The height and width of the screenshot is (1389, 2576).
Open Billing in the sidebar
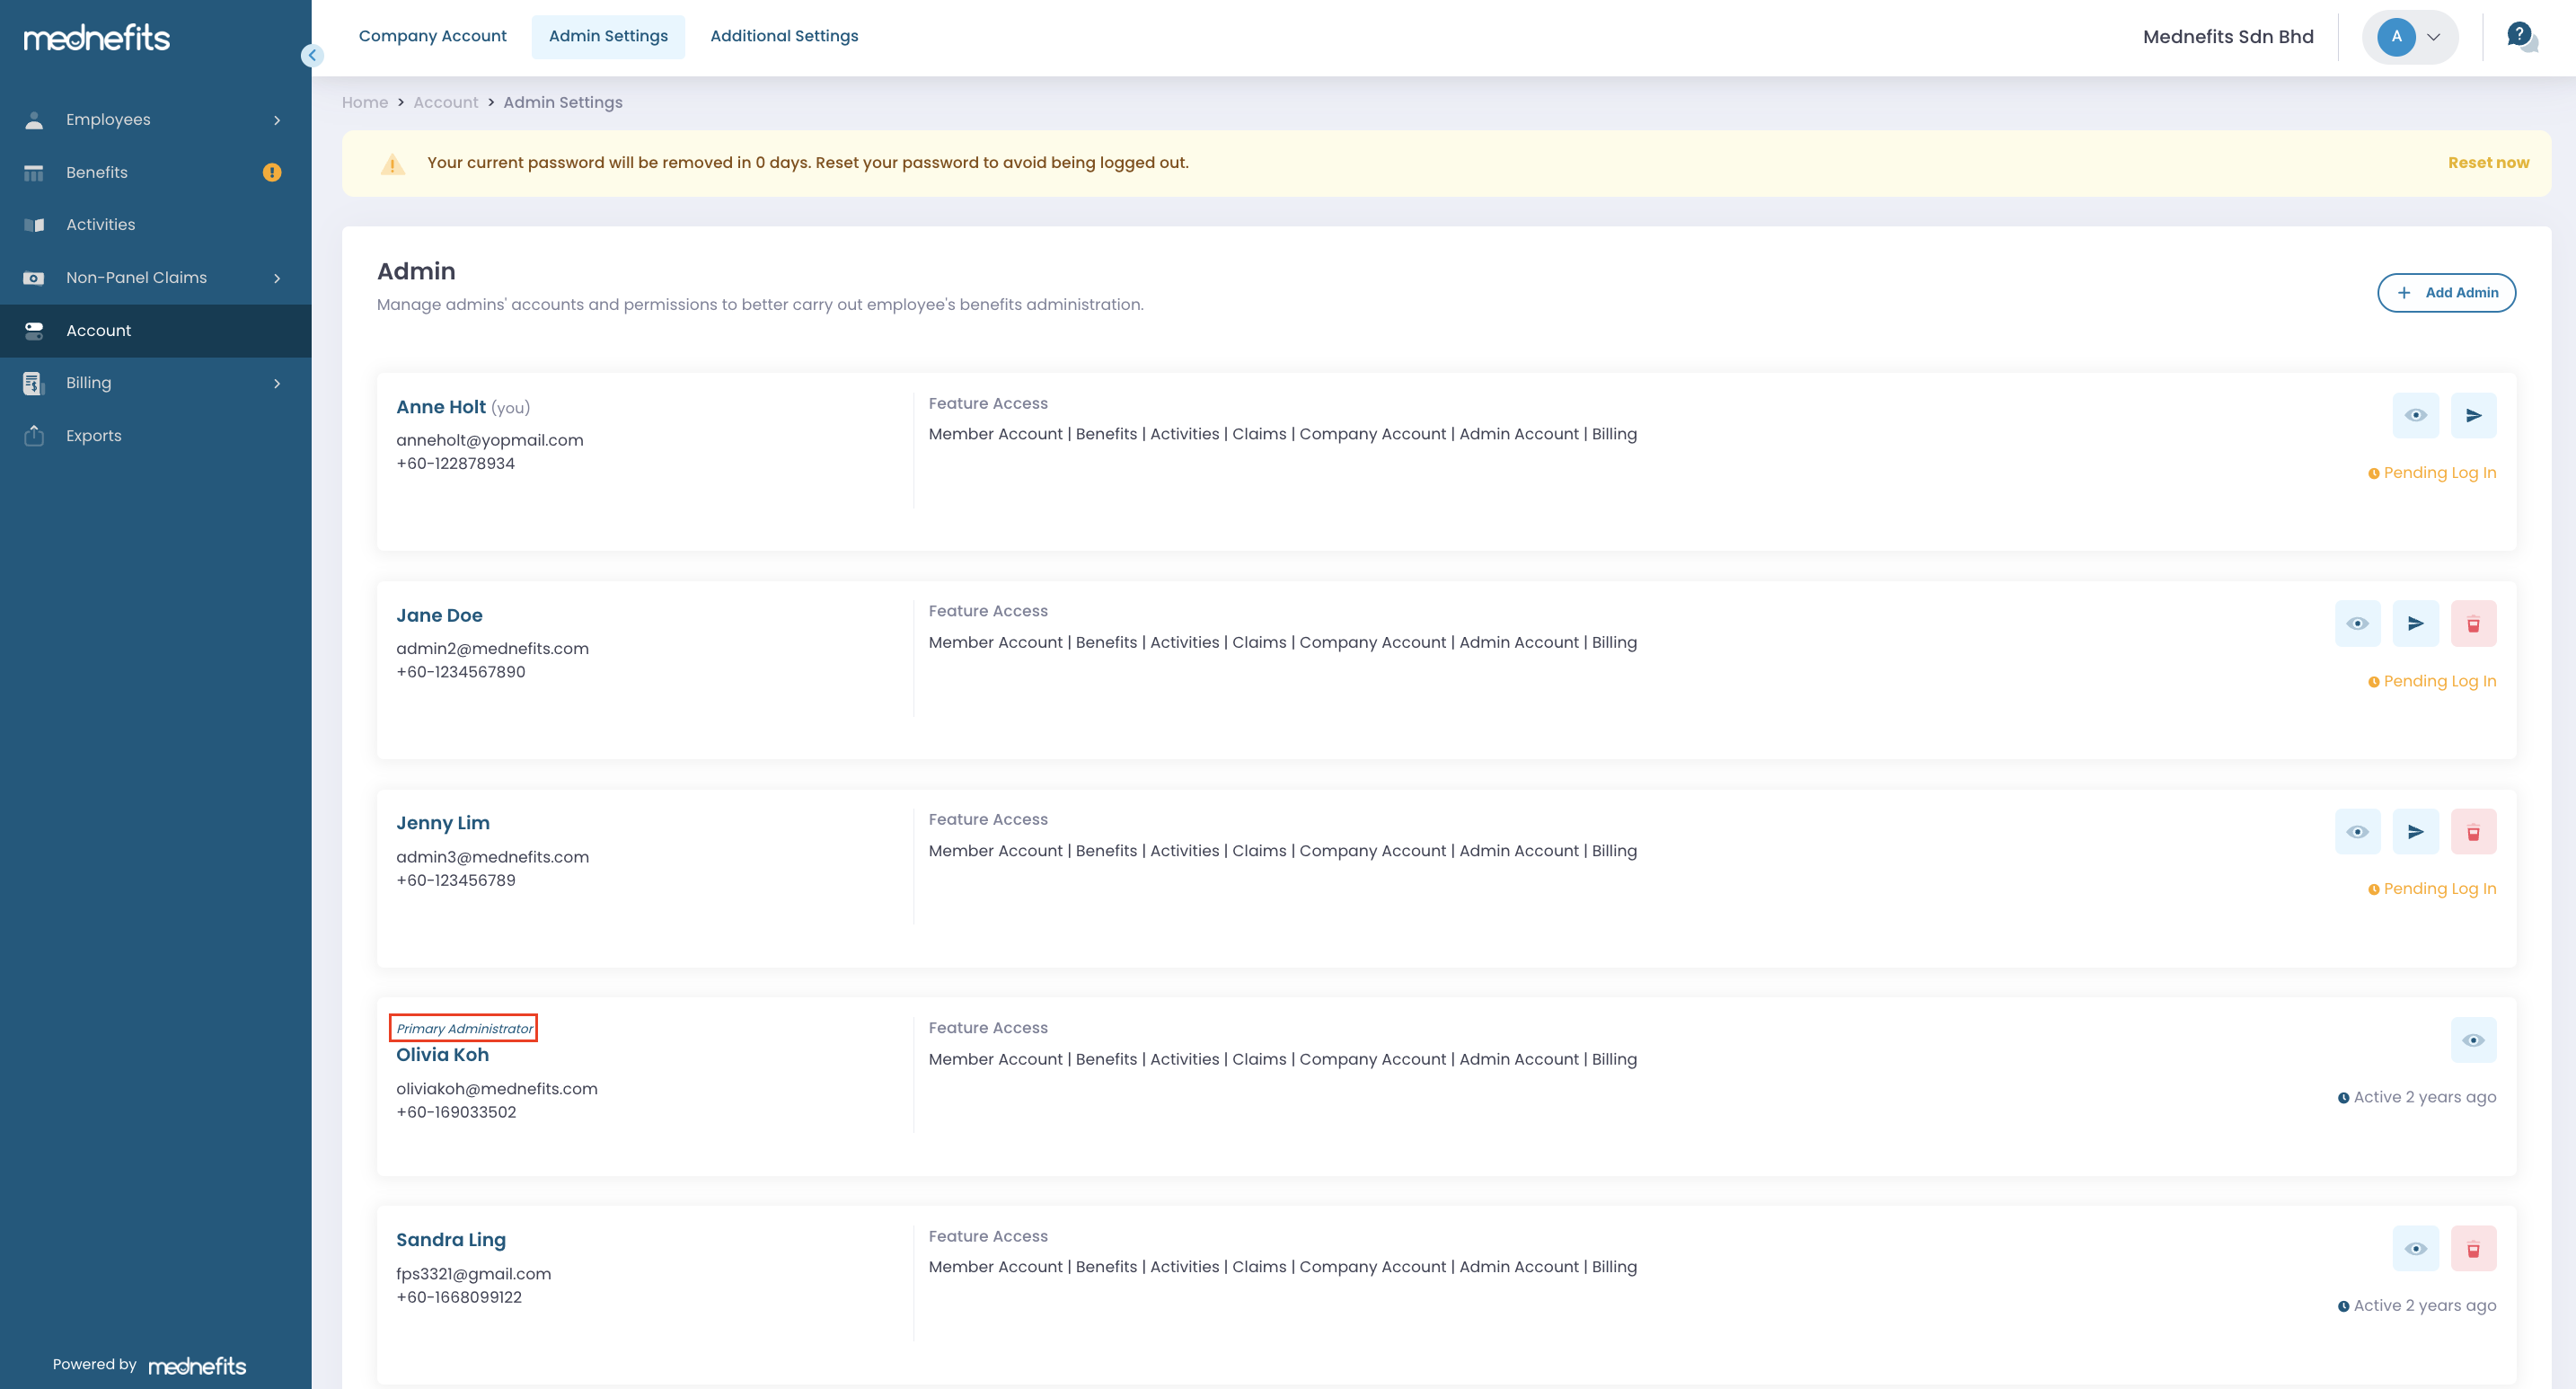click(x=156, y=383)
